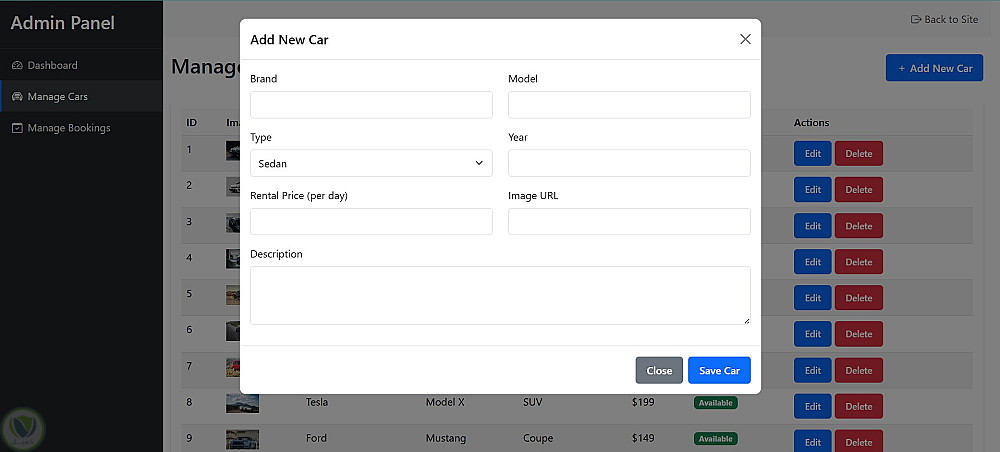The height and width of the screenshot is (452, 1000).
Task: Close the Add New Car dialog with X
Action: click(x=745, y=39)
